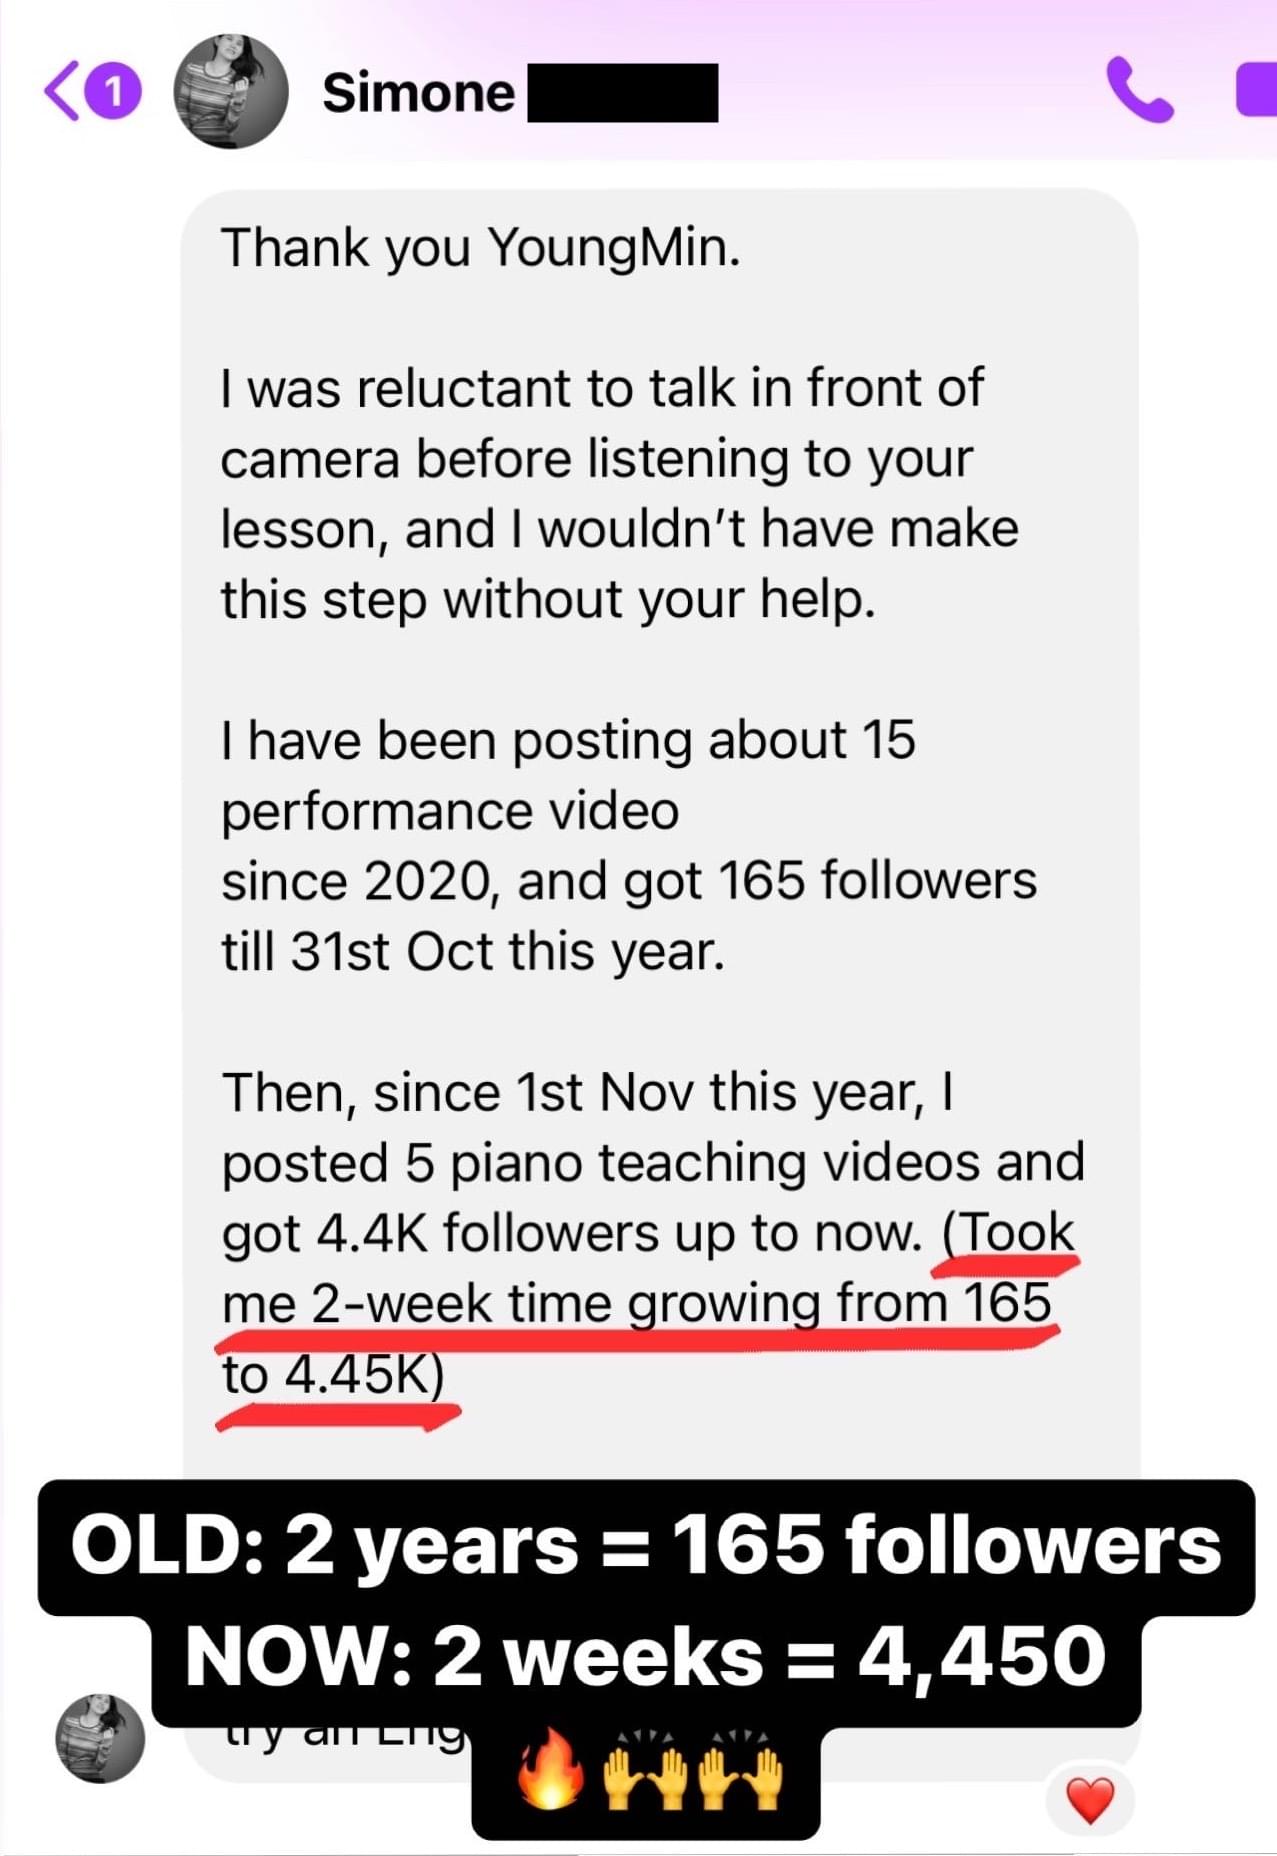Open Simone's profile photo in the header

click(231, 91)
